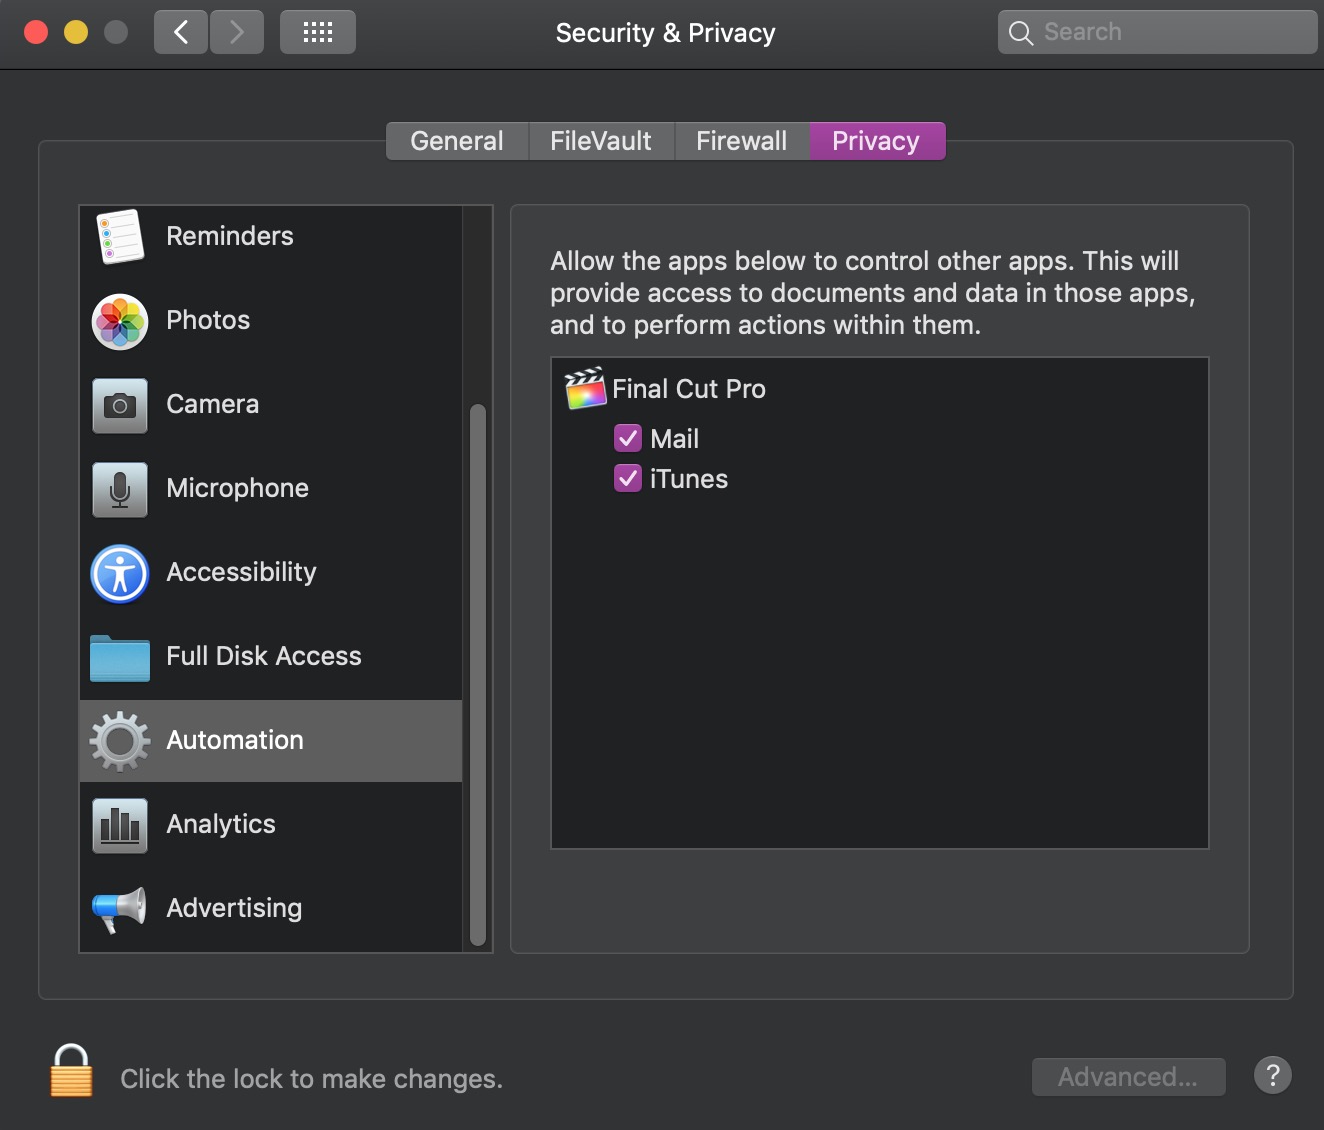Viewport: 1324px width, 1130px height.
Task: Click the magnifying glass search icon
Action: coord(1021,33)
